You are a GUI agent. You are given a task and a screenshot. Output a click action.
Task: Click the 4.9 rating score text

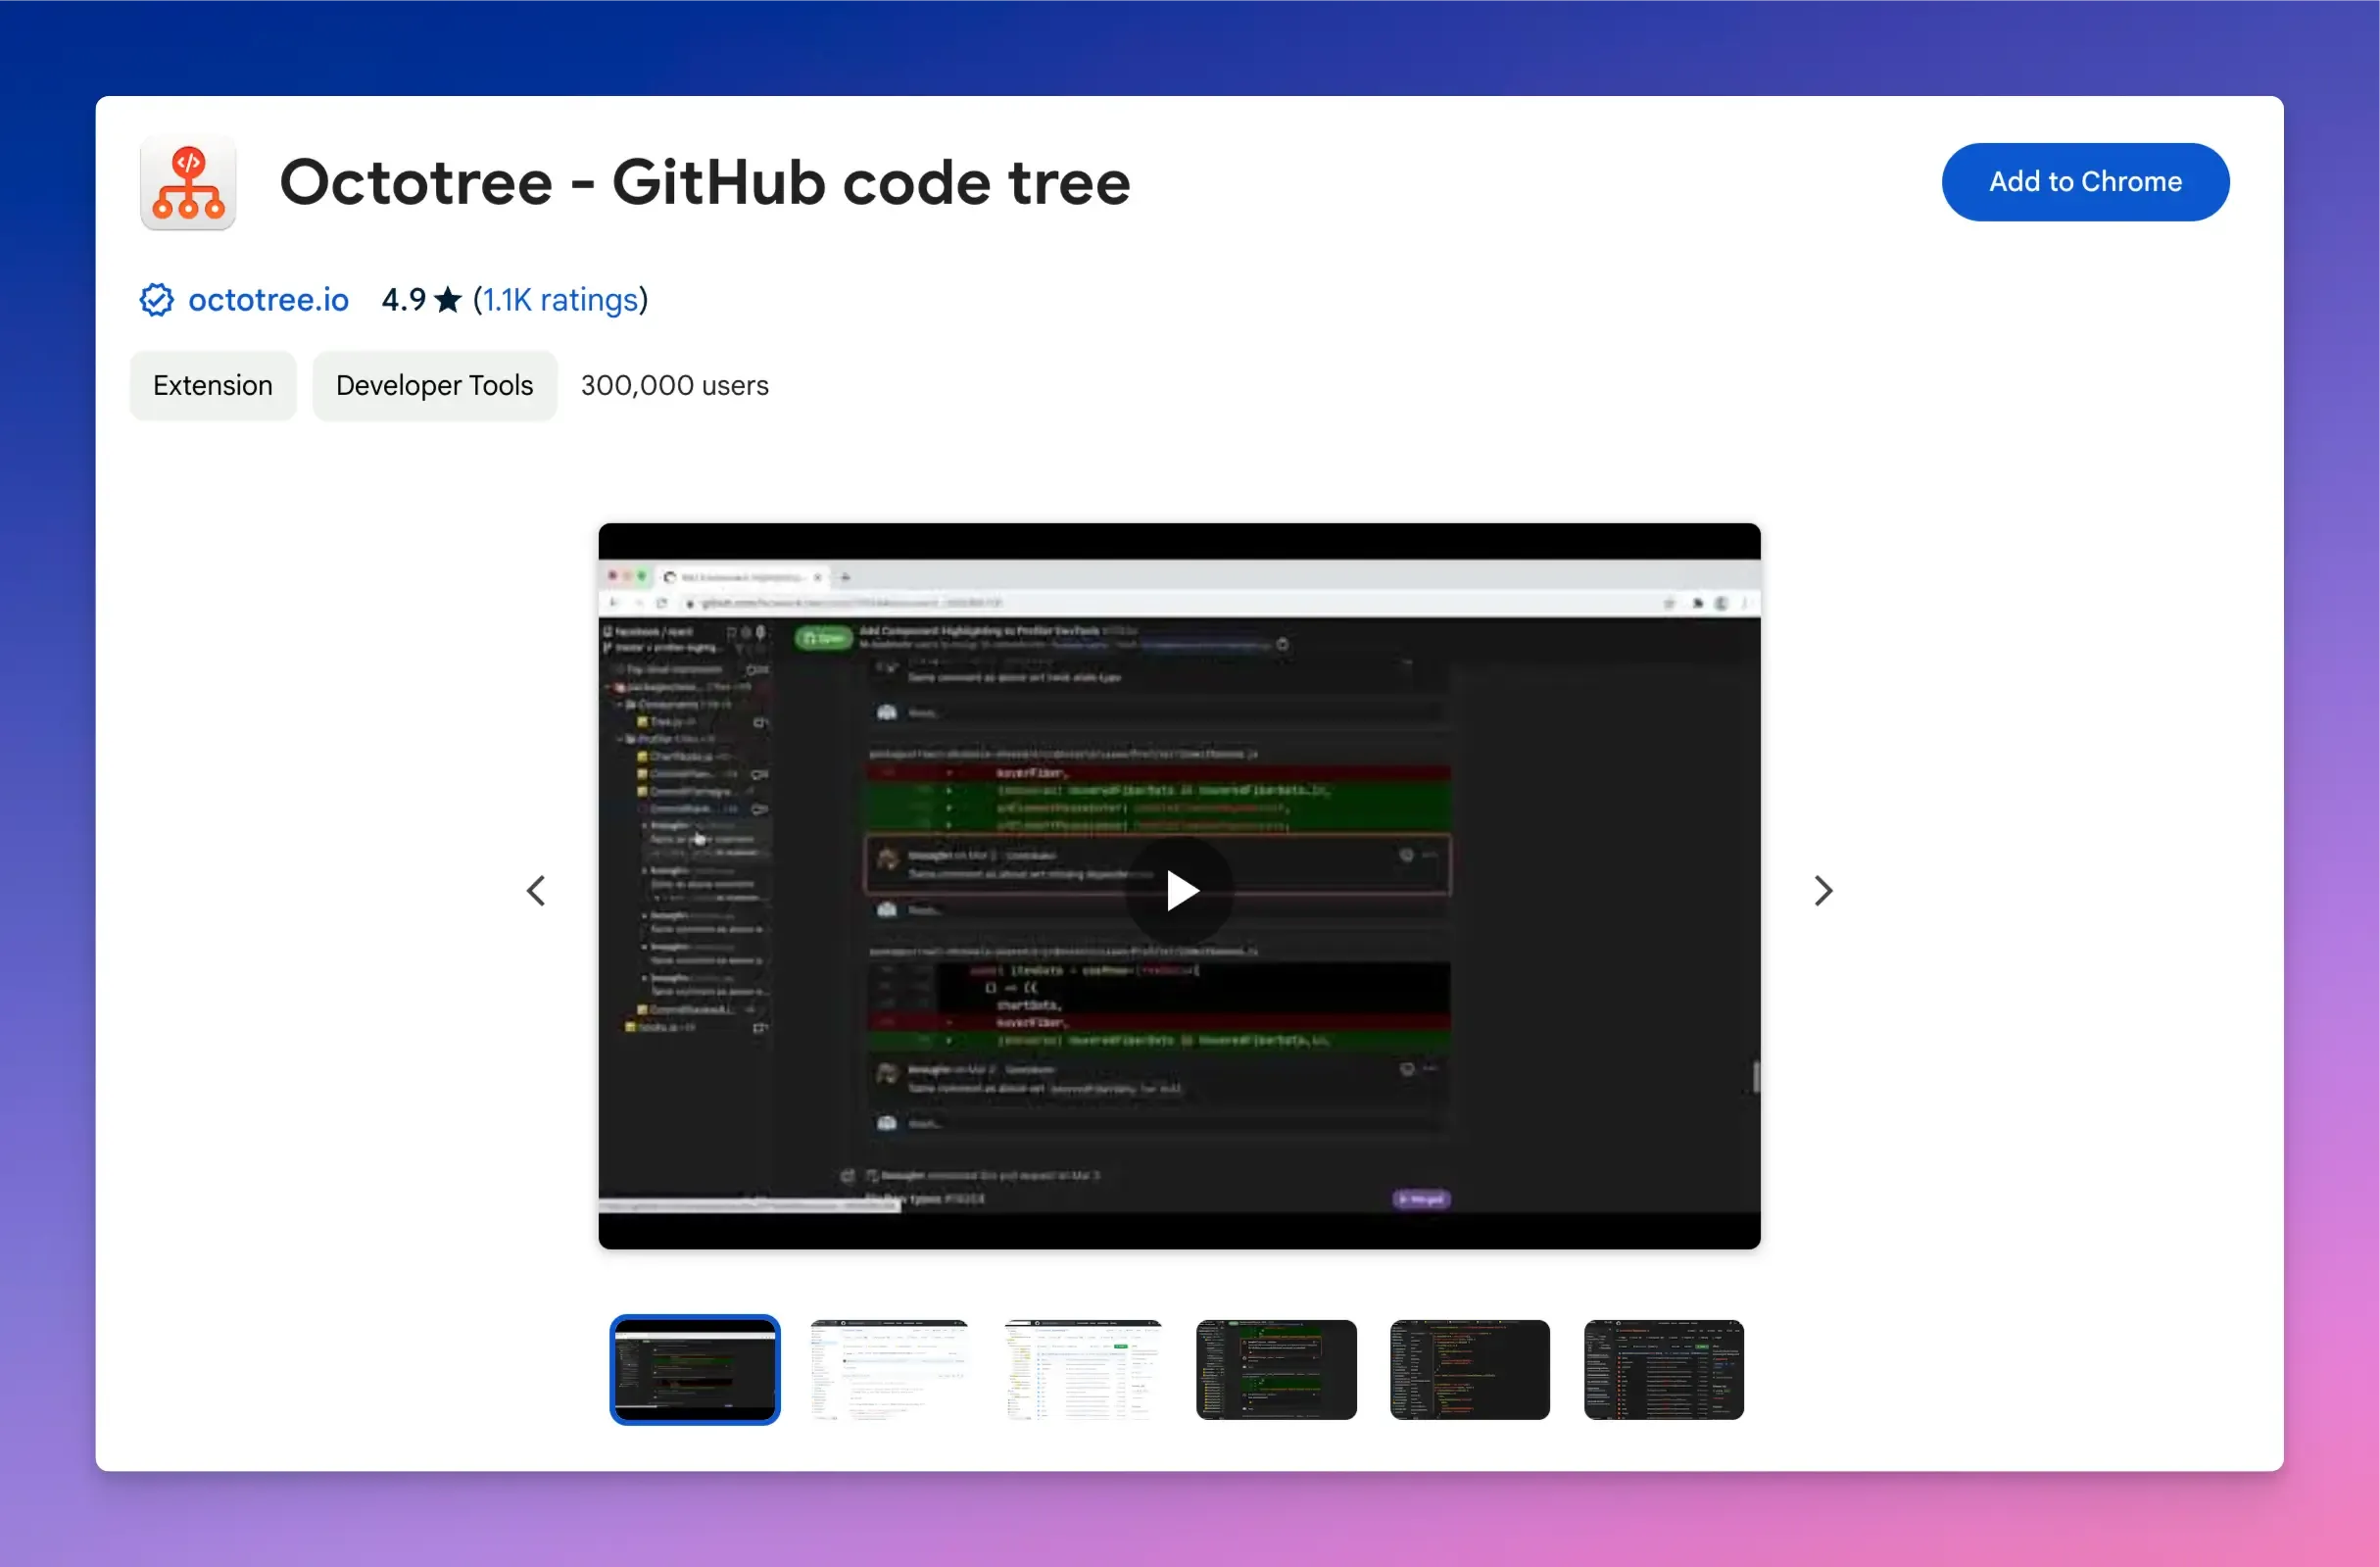click(x=404, y=299)
